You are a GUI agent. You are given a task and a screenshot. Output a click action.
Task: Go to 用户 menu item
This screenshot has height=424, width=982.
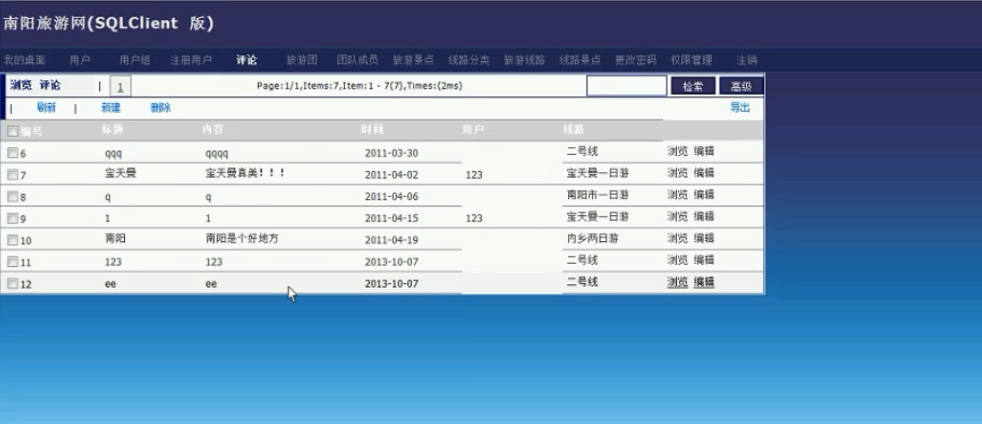pos(80,60)
